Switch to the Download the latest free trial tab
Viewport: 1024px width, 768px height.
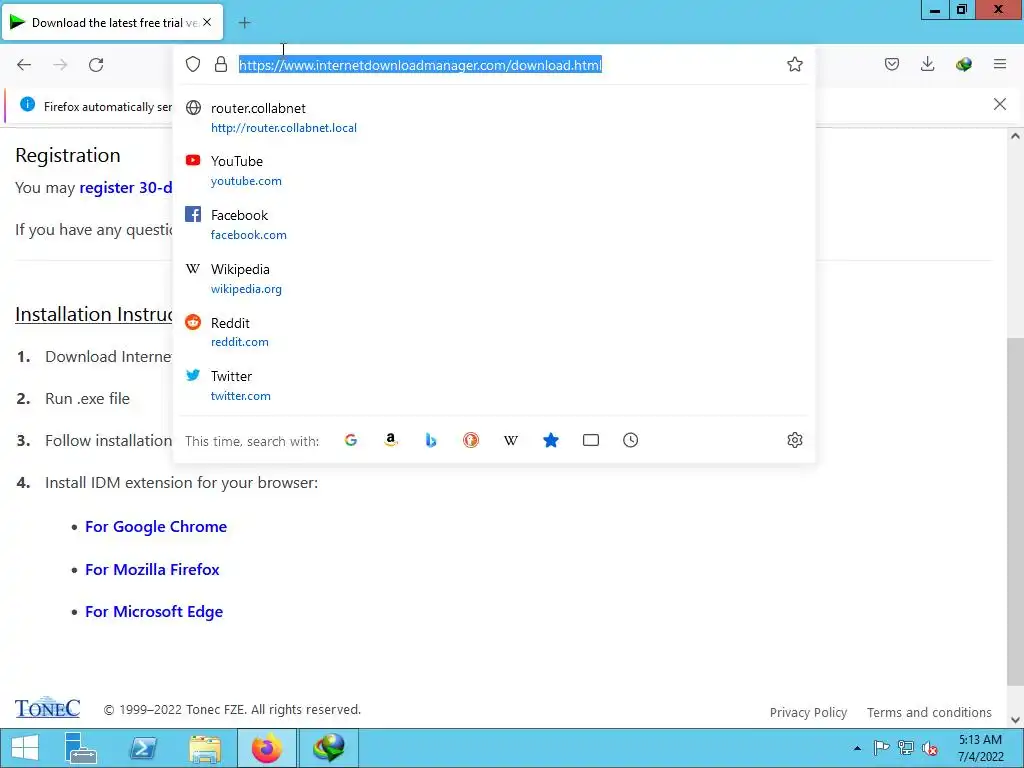coord(112,23)
